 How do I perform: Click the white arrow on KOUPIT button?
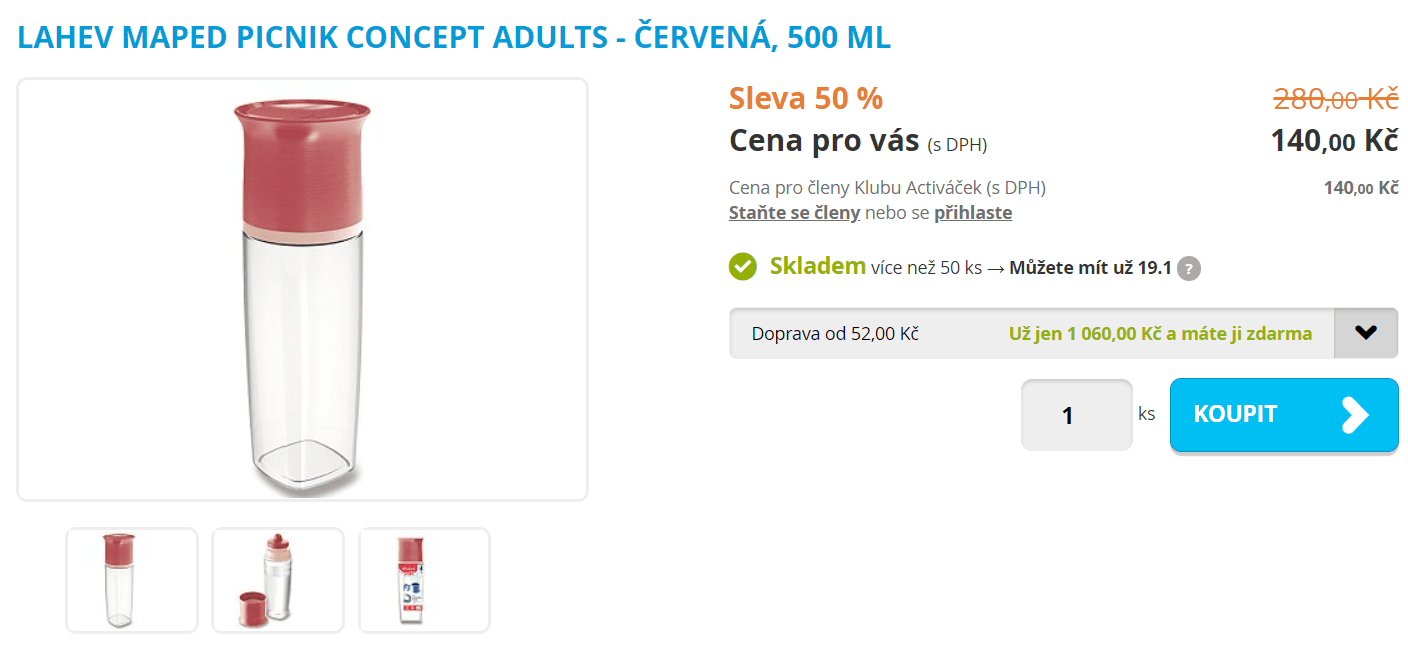pyautogui.click(x=1354, y=415)
